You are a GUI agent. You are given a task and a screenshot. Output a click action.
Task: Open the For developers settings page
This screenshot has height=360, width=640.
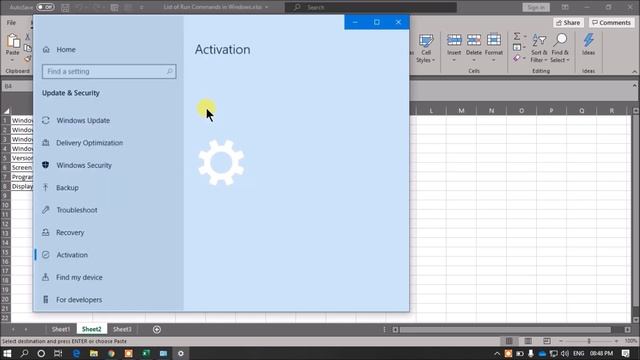click(79, 300)
